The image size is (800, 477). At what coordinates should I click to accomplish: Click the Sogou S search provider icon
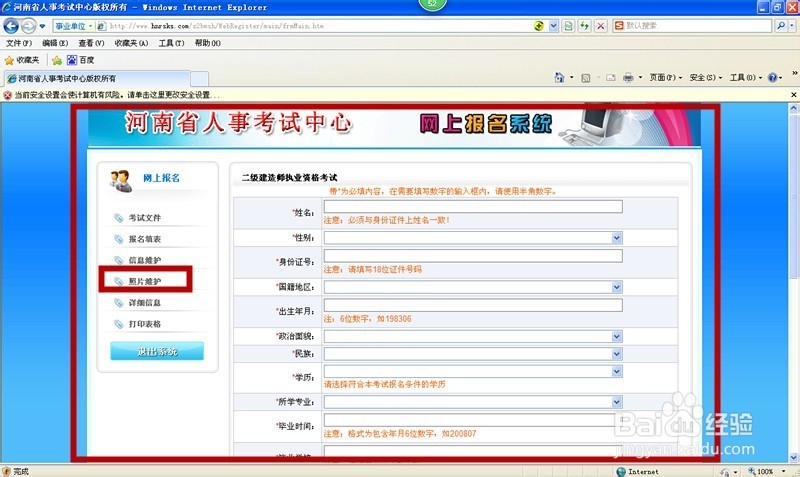pyautogui.click(x=619, y=26)
